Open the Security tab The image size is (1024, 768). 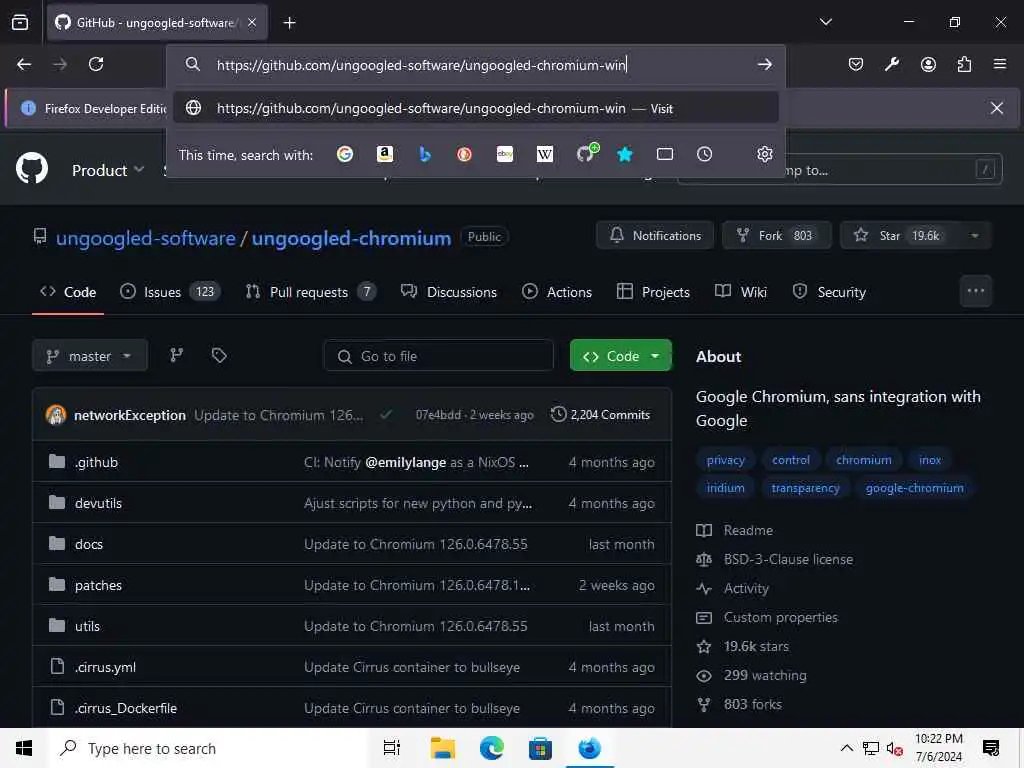tap(829, 292)
